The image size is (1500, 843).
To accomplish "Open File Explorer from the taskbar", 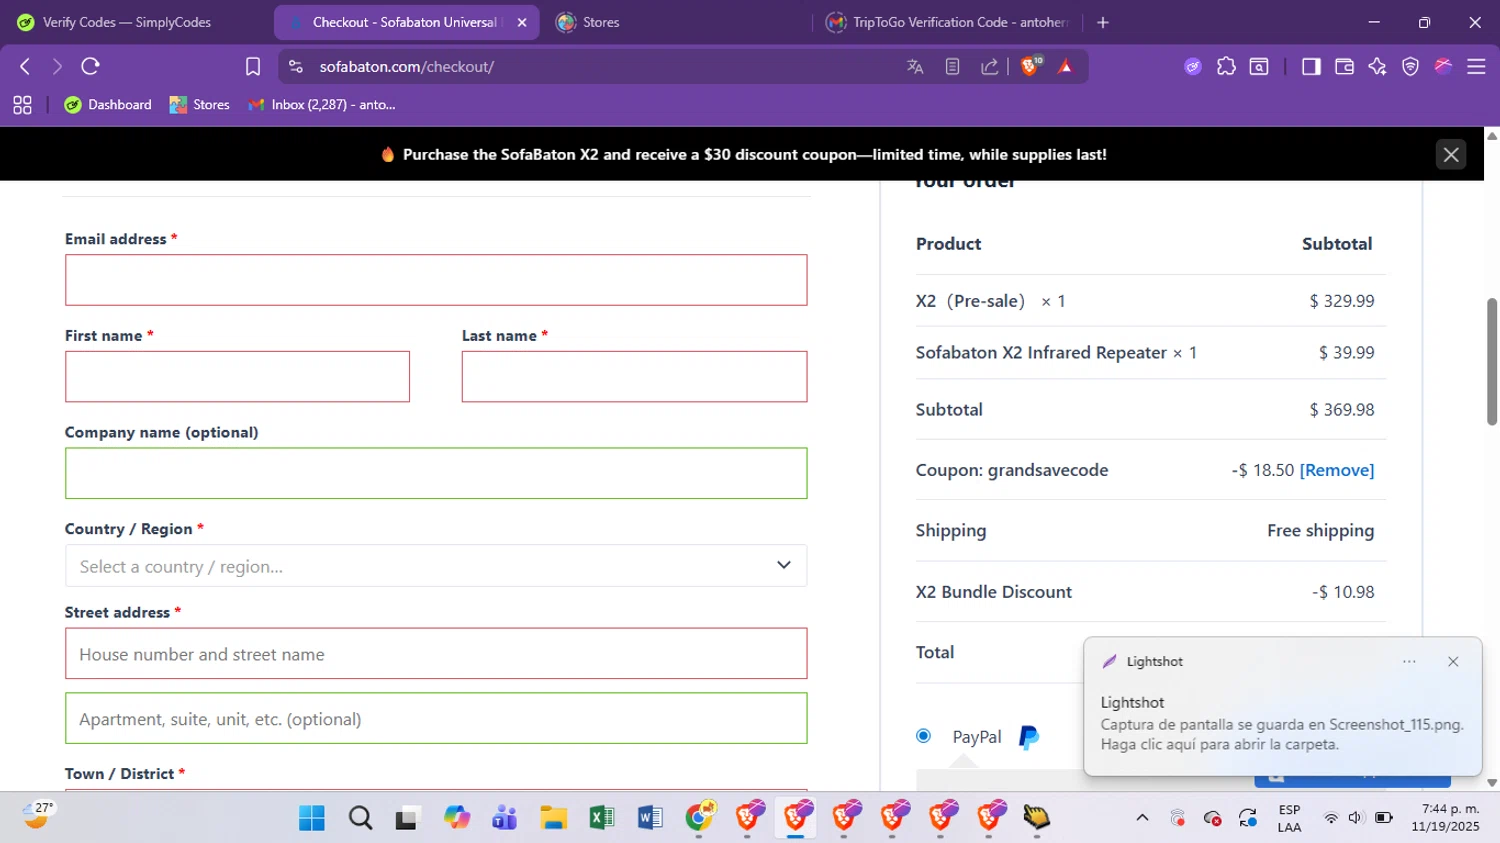I will pos(553,818).
